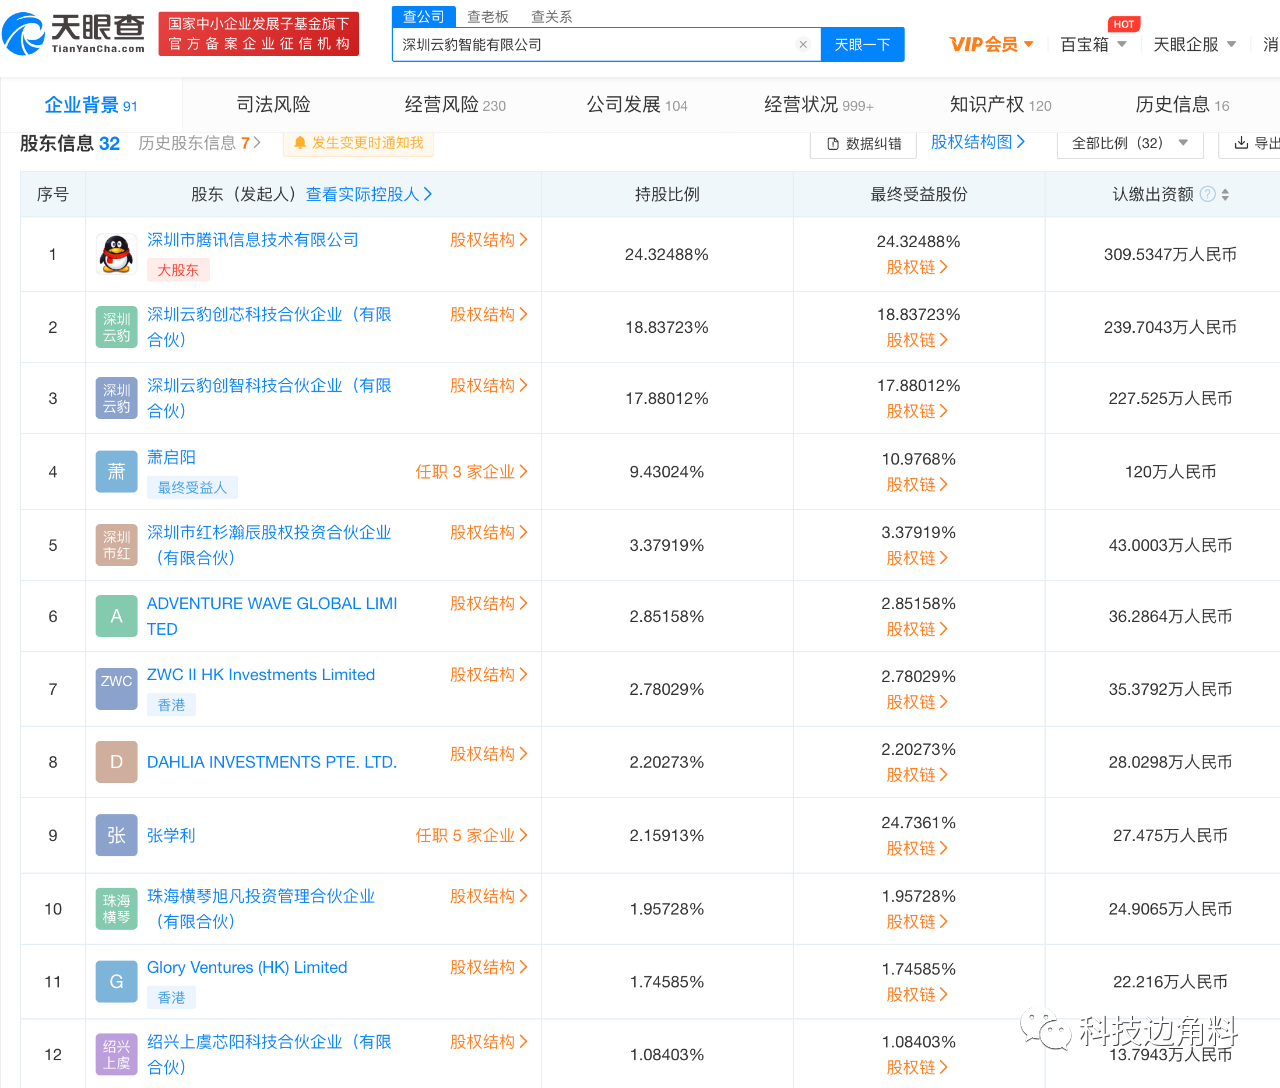
Task: Open the 天眼企服 dropdown
Action: point(1194,44)
